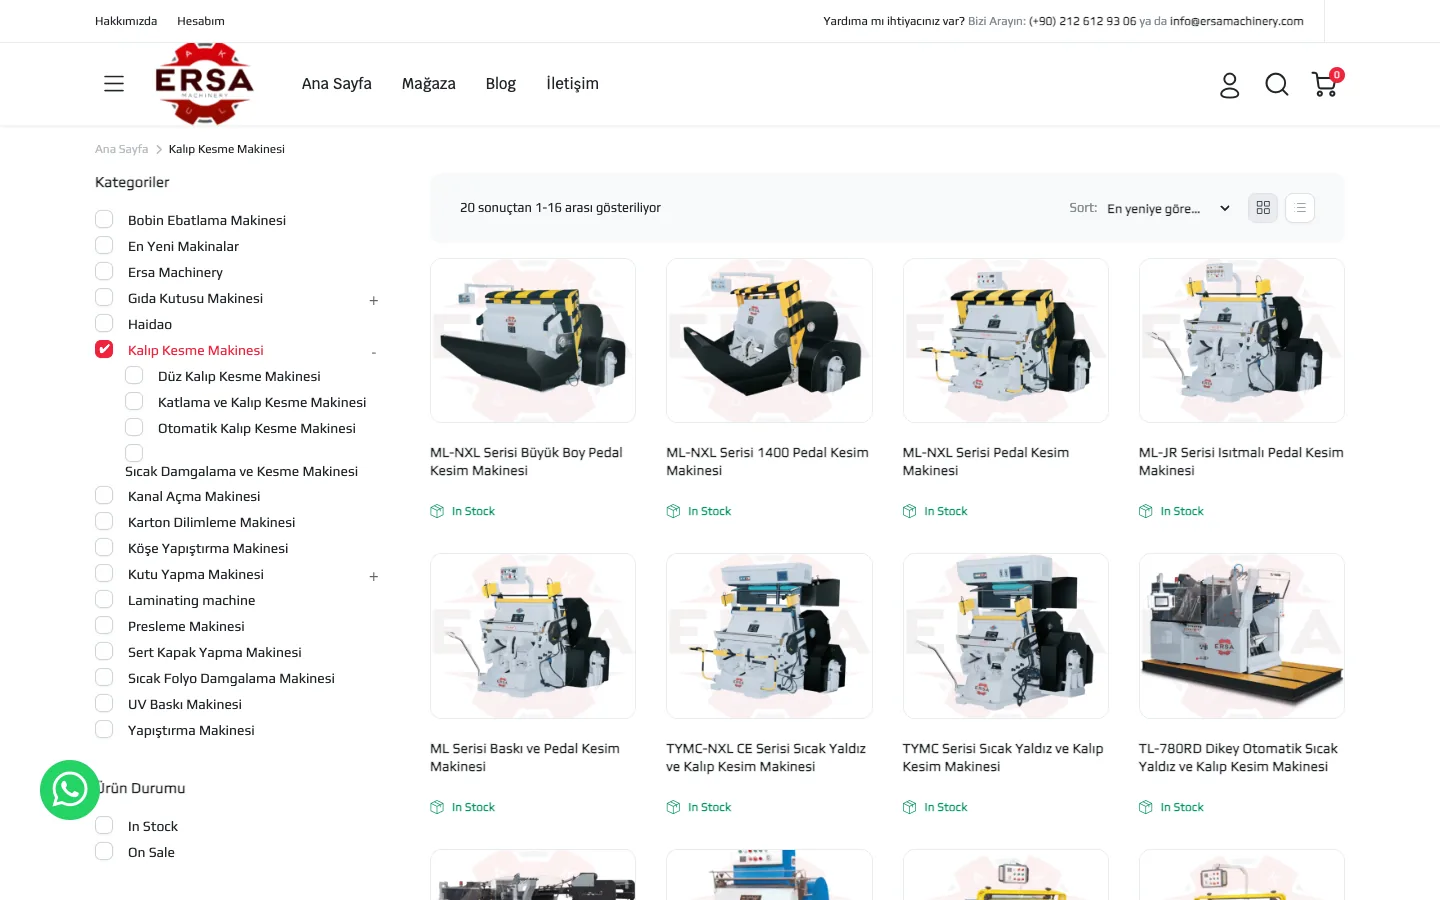Click In Stock box icon for TL-780RD Dikey
The height and width of the screenshot is (900, 1440).
pos(1146,807)
